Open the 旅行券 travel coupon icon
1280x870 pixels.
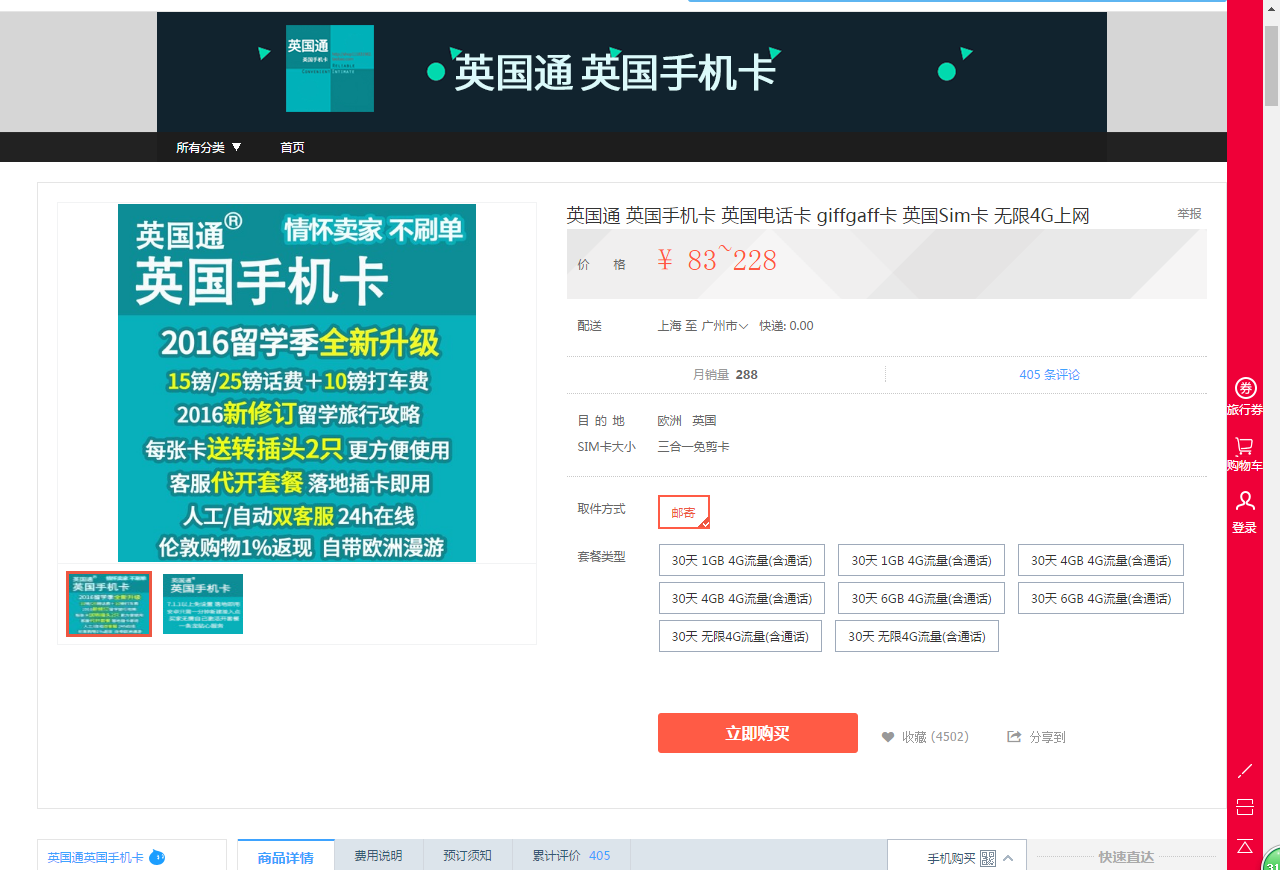click(1245, 388)
